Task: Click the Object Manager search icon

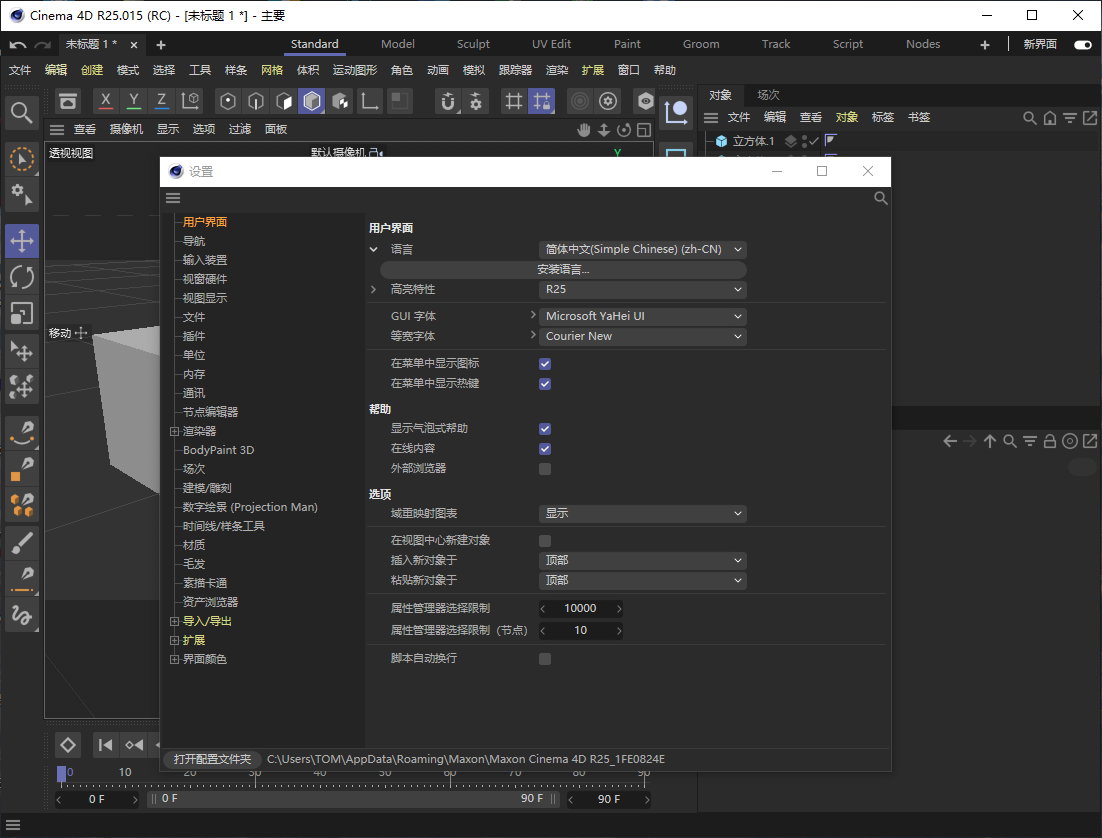Action: click(x=1030, y=118)
